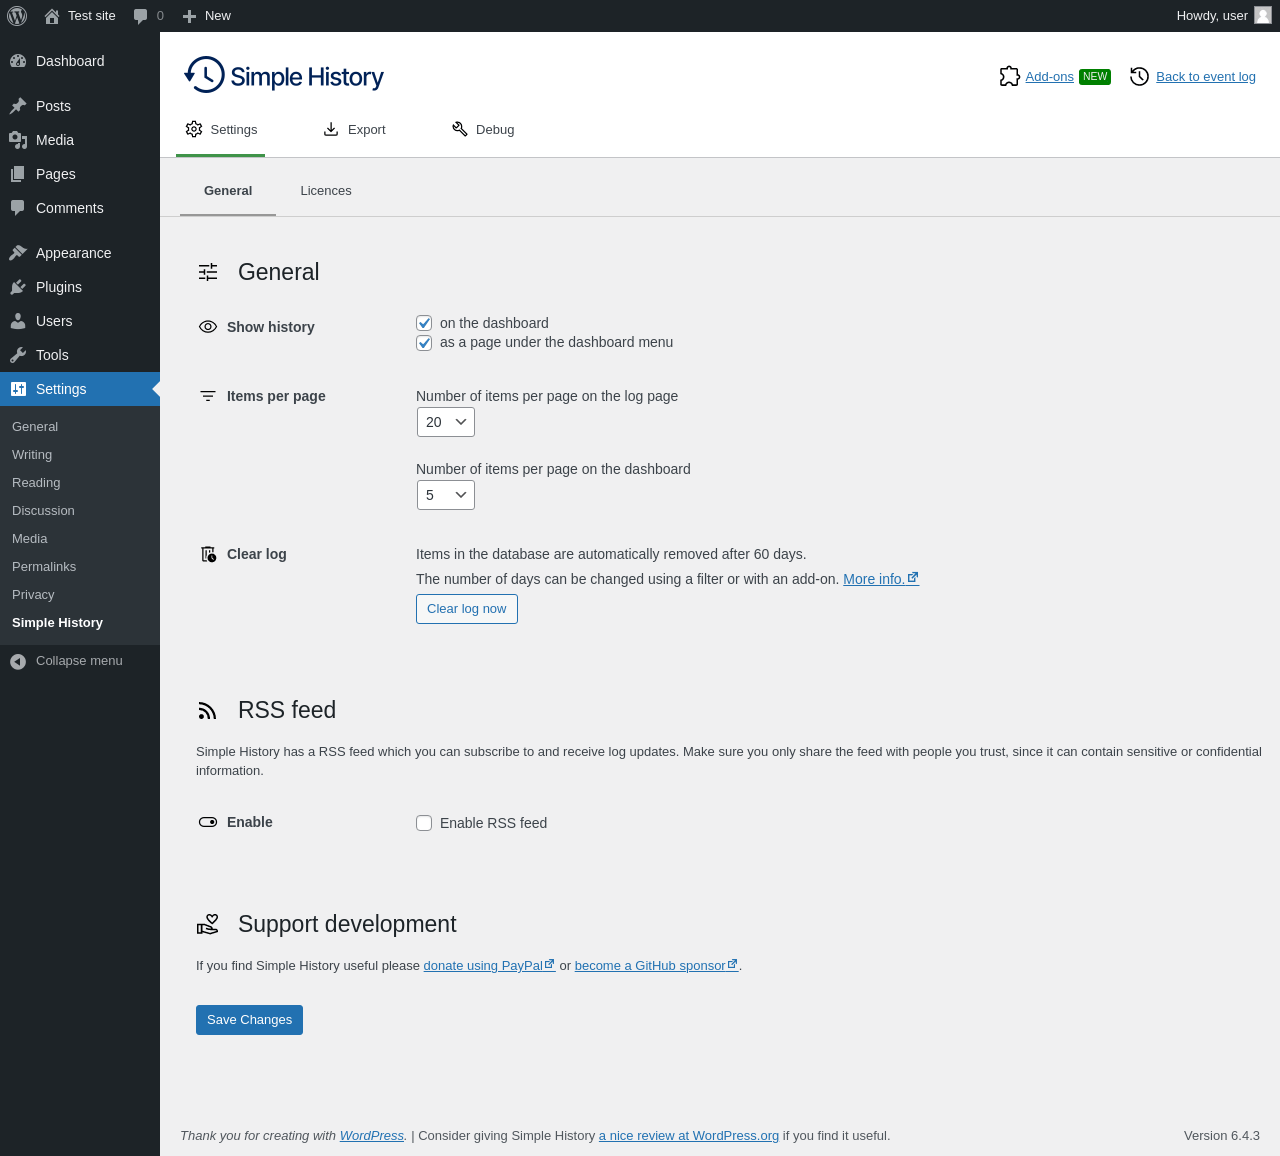The width and height of the screenshot is (1280, 1156).
Task: Open the New content menu in admin bar
Action: 207,16
